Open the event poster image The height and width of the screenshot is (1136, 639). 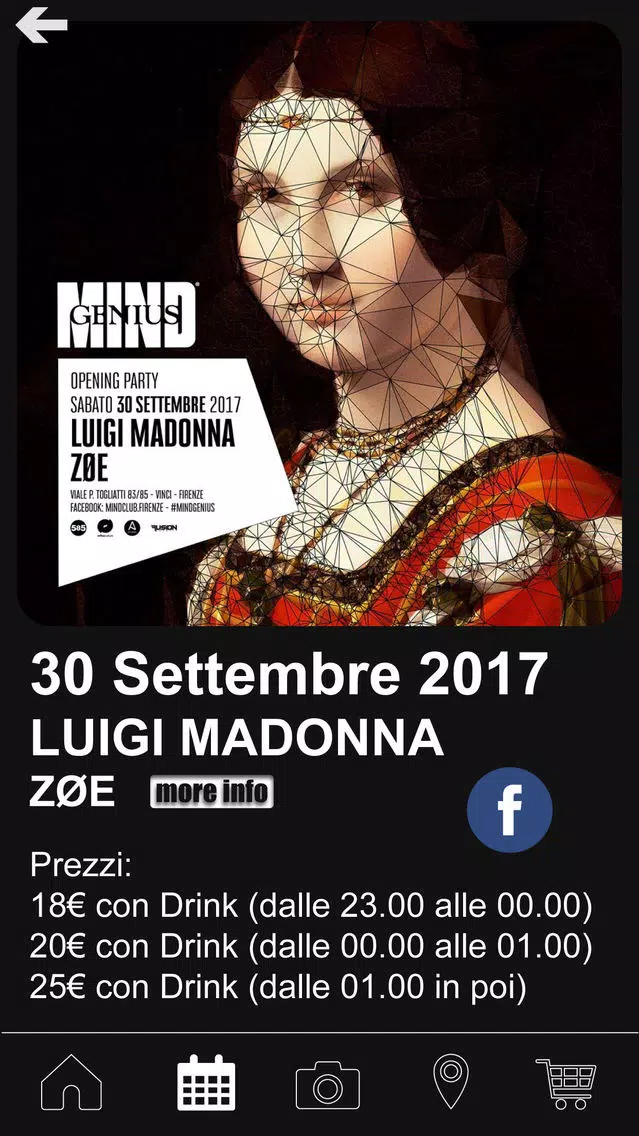[x=320, y=323]
